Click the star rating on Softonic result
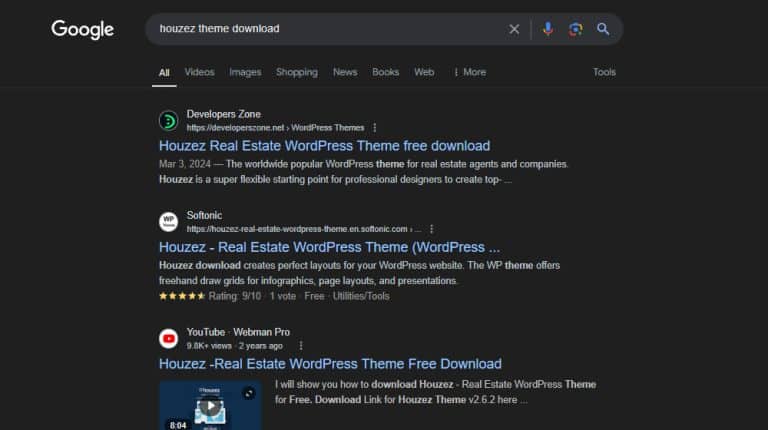 click(x=182, y=296)
